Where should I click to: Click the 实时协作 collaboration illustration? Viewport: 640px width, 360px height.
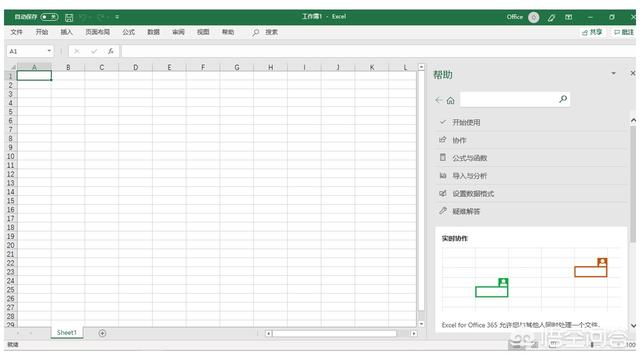click(531, 279)
